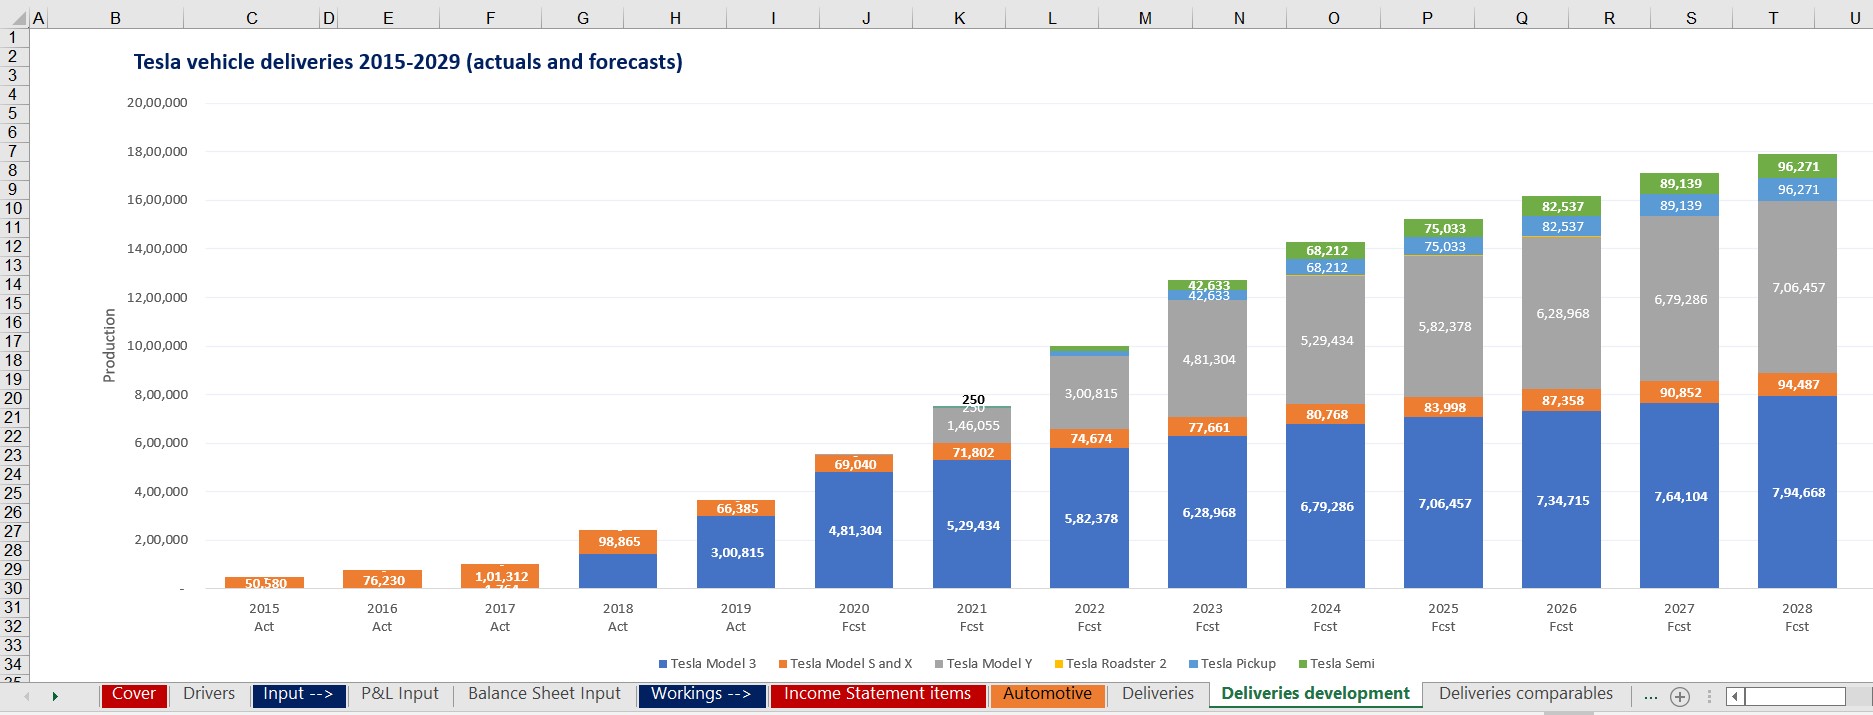
Task: Click the 2021 Fcst category label
Action: pyautogui.click(x=971, y=617)
